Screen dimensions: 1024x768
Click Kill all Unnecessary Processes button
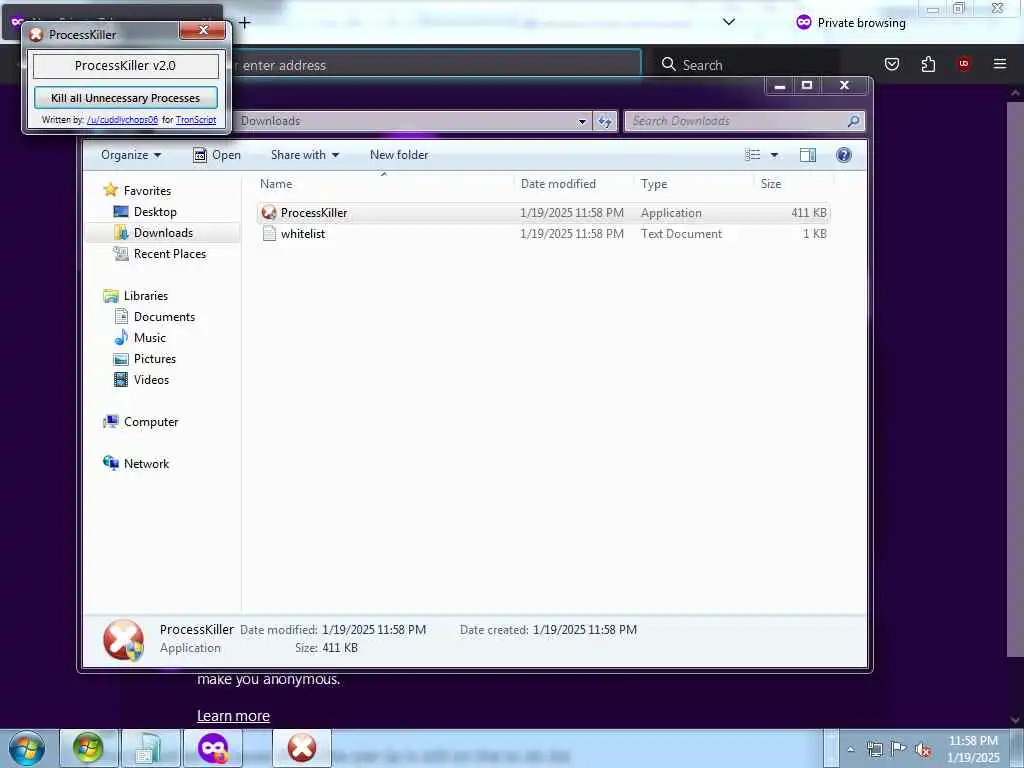pyautogui.click(x=125, y=98)
